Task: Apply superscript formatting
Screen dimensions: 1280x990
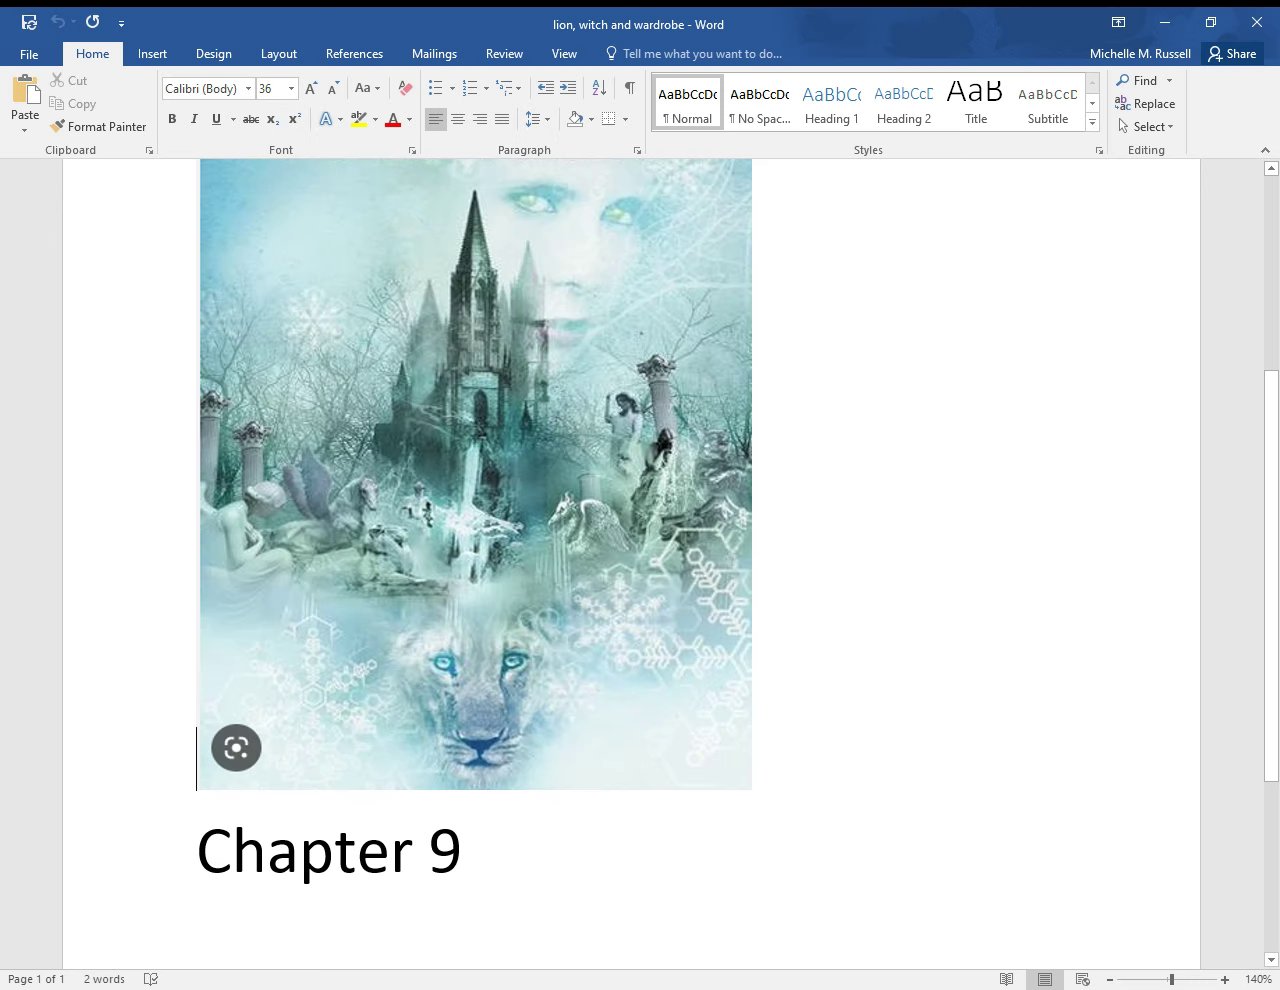Action: [x=295, y=120]
